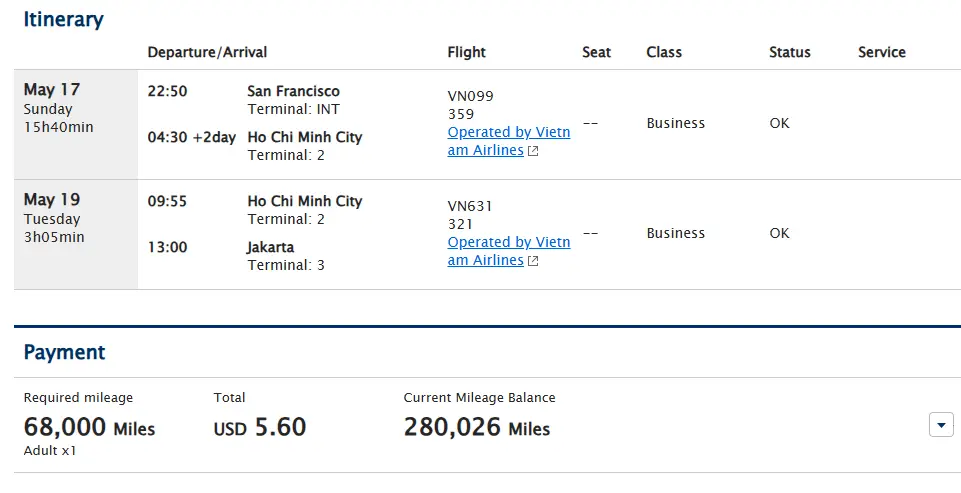Open Operated by Vietnam Airlines link for VN631

click(x=509, y=251)
